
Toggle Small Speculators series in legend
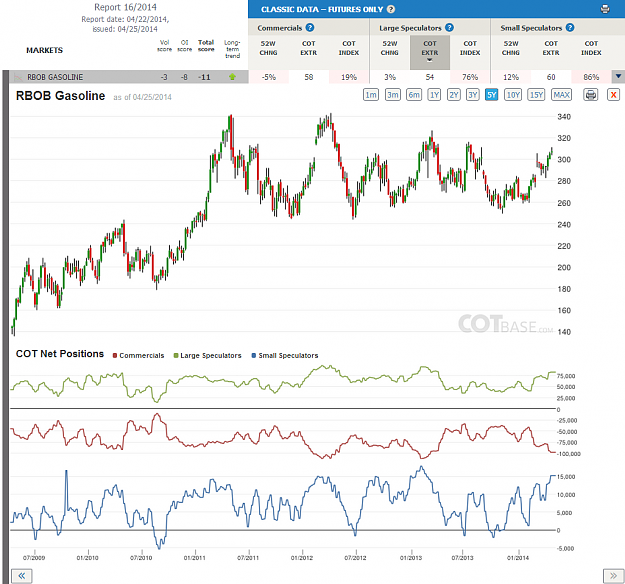[285, 356]
